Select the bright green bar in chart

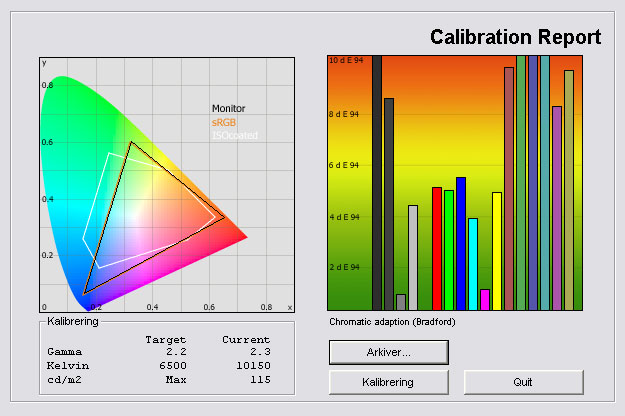coord(449,250)
